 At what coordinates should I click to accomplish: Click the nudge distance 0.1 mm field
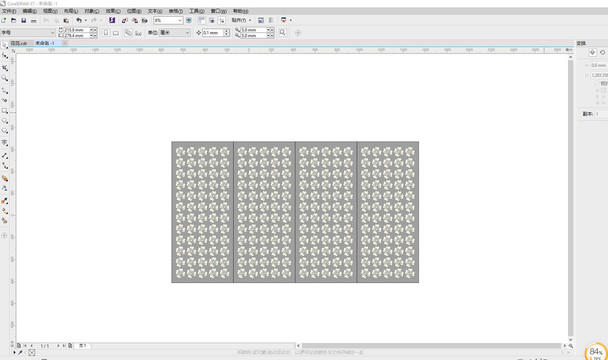point(212,33)
